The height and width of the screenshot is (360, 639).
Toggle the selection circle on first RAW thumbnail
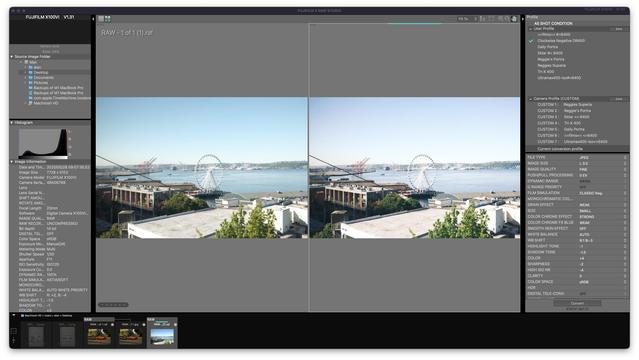[x=112, y=325]
